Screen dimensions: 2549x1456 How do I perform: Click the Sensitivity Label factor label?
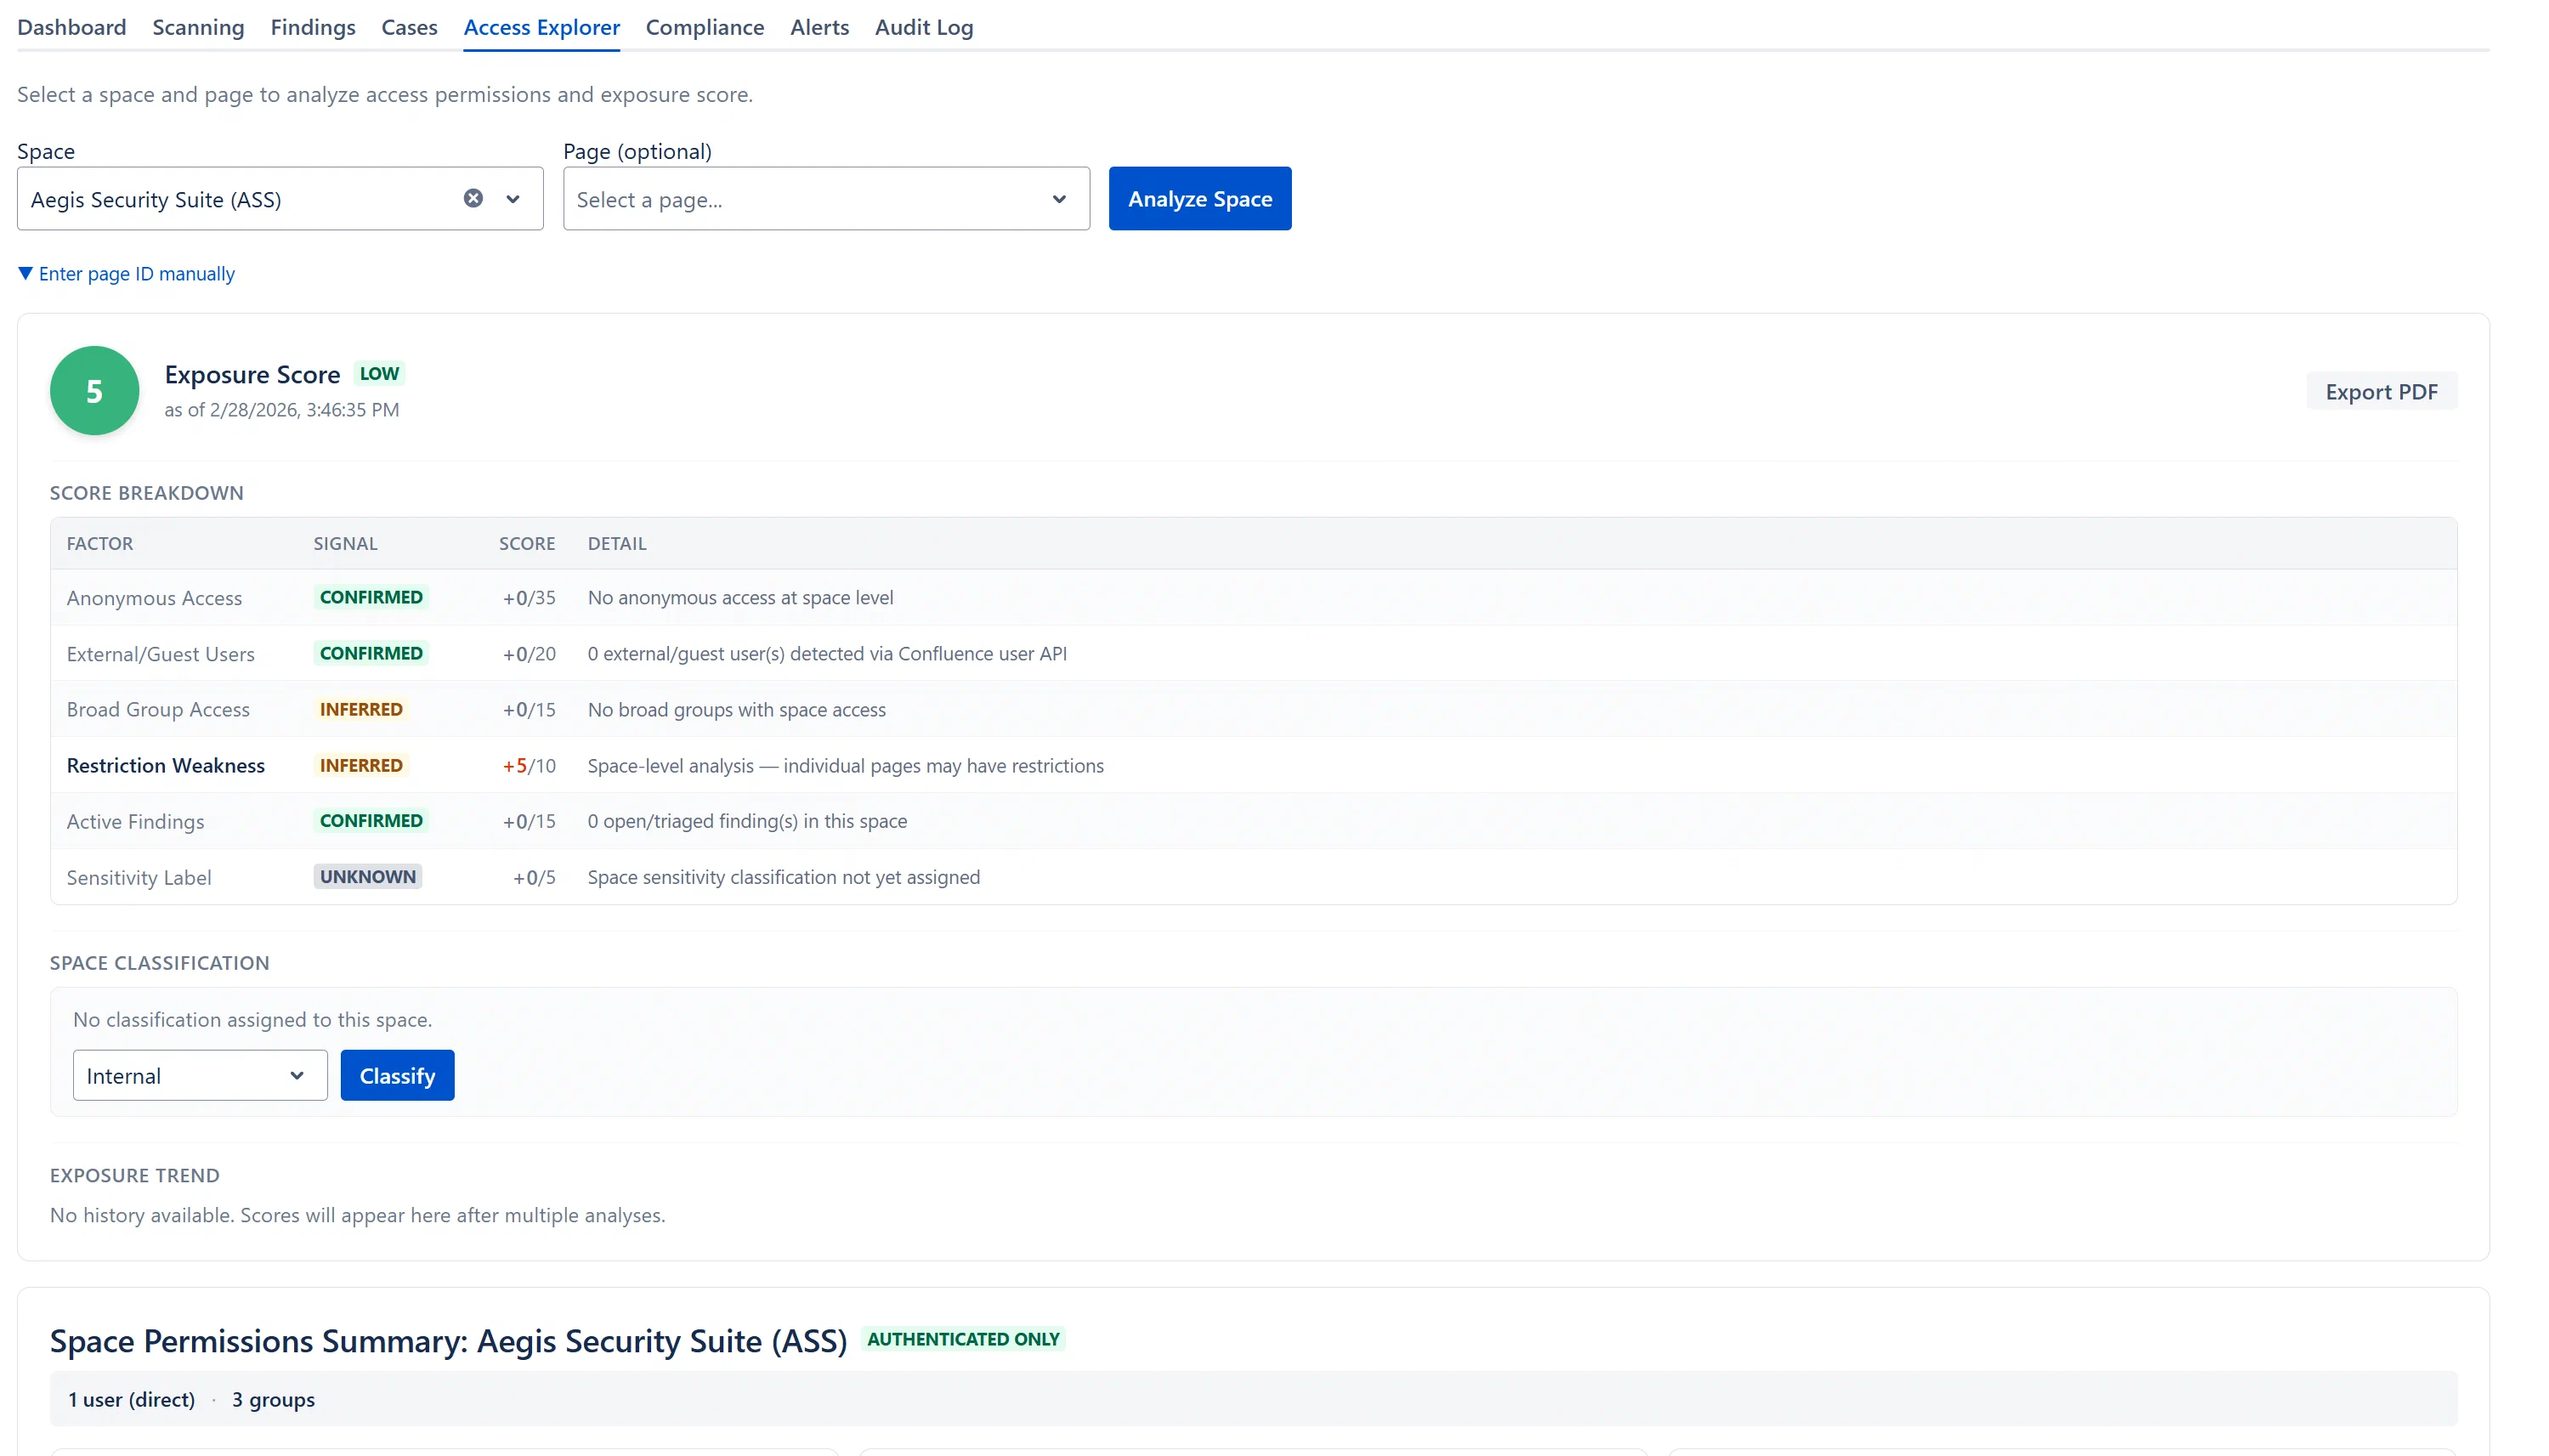click(139, 877)
